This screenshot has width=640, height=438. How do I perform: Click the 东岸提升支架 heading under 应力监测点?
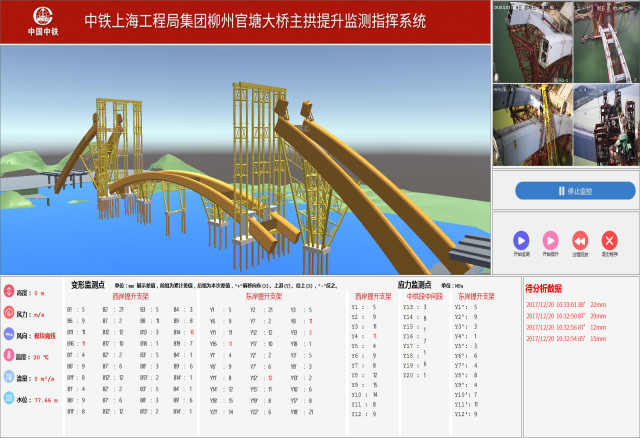(476, 296)
